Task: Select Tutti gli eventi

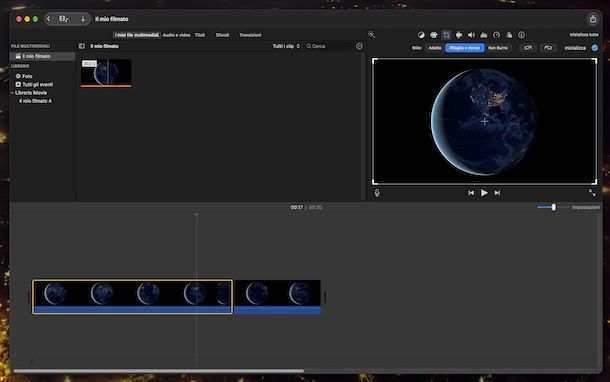Action: pos(34,84)
